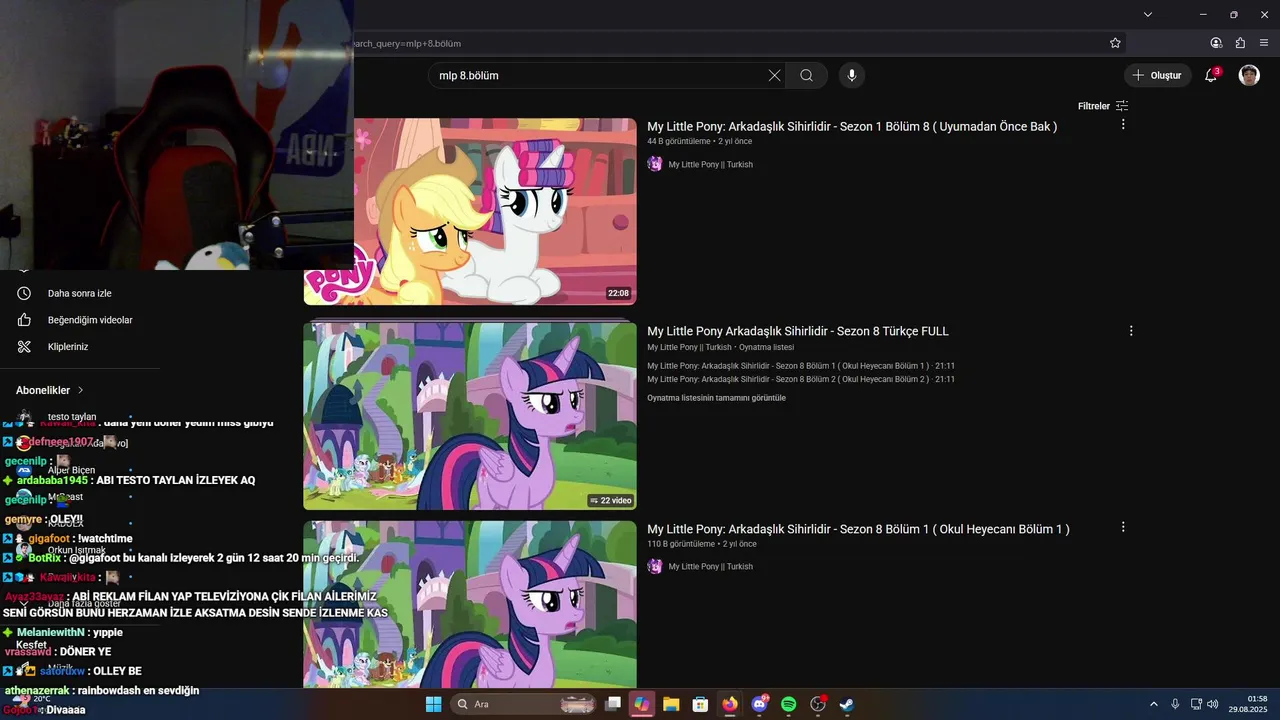Viewport: 1280px width, 720px height.
Task: Open Discord from taskbar
Action: [x=759, y=704]
